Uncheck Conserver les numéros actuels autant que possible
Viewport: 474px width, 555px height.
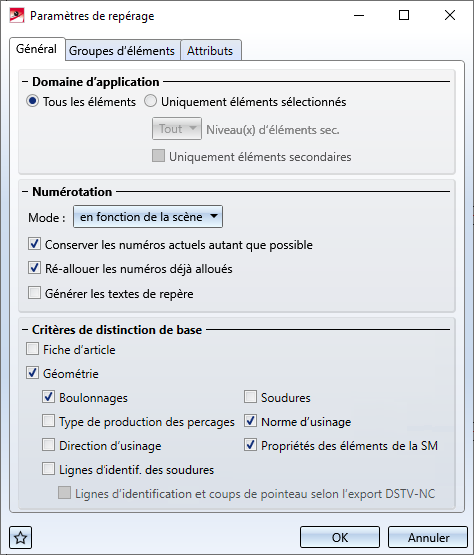[34, 244]
